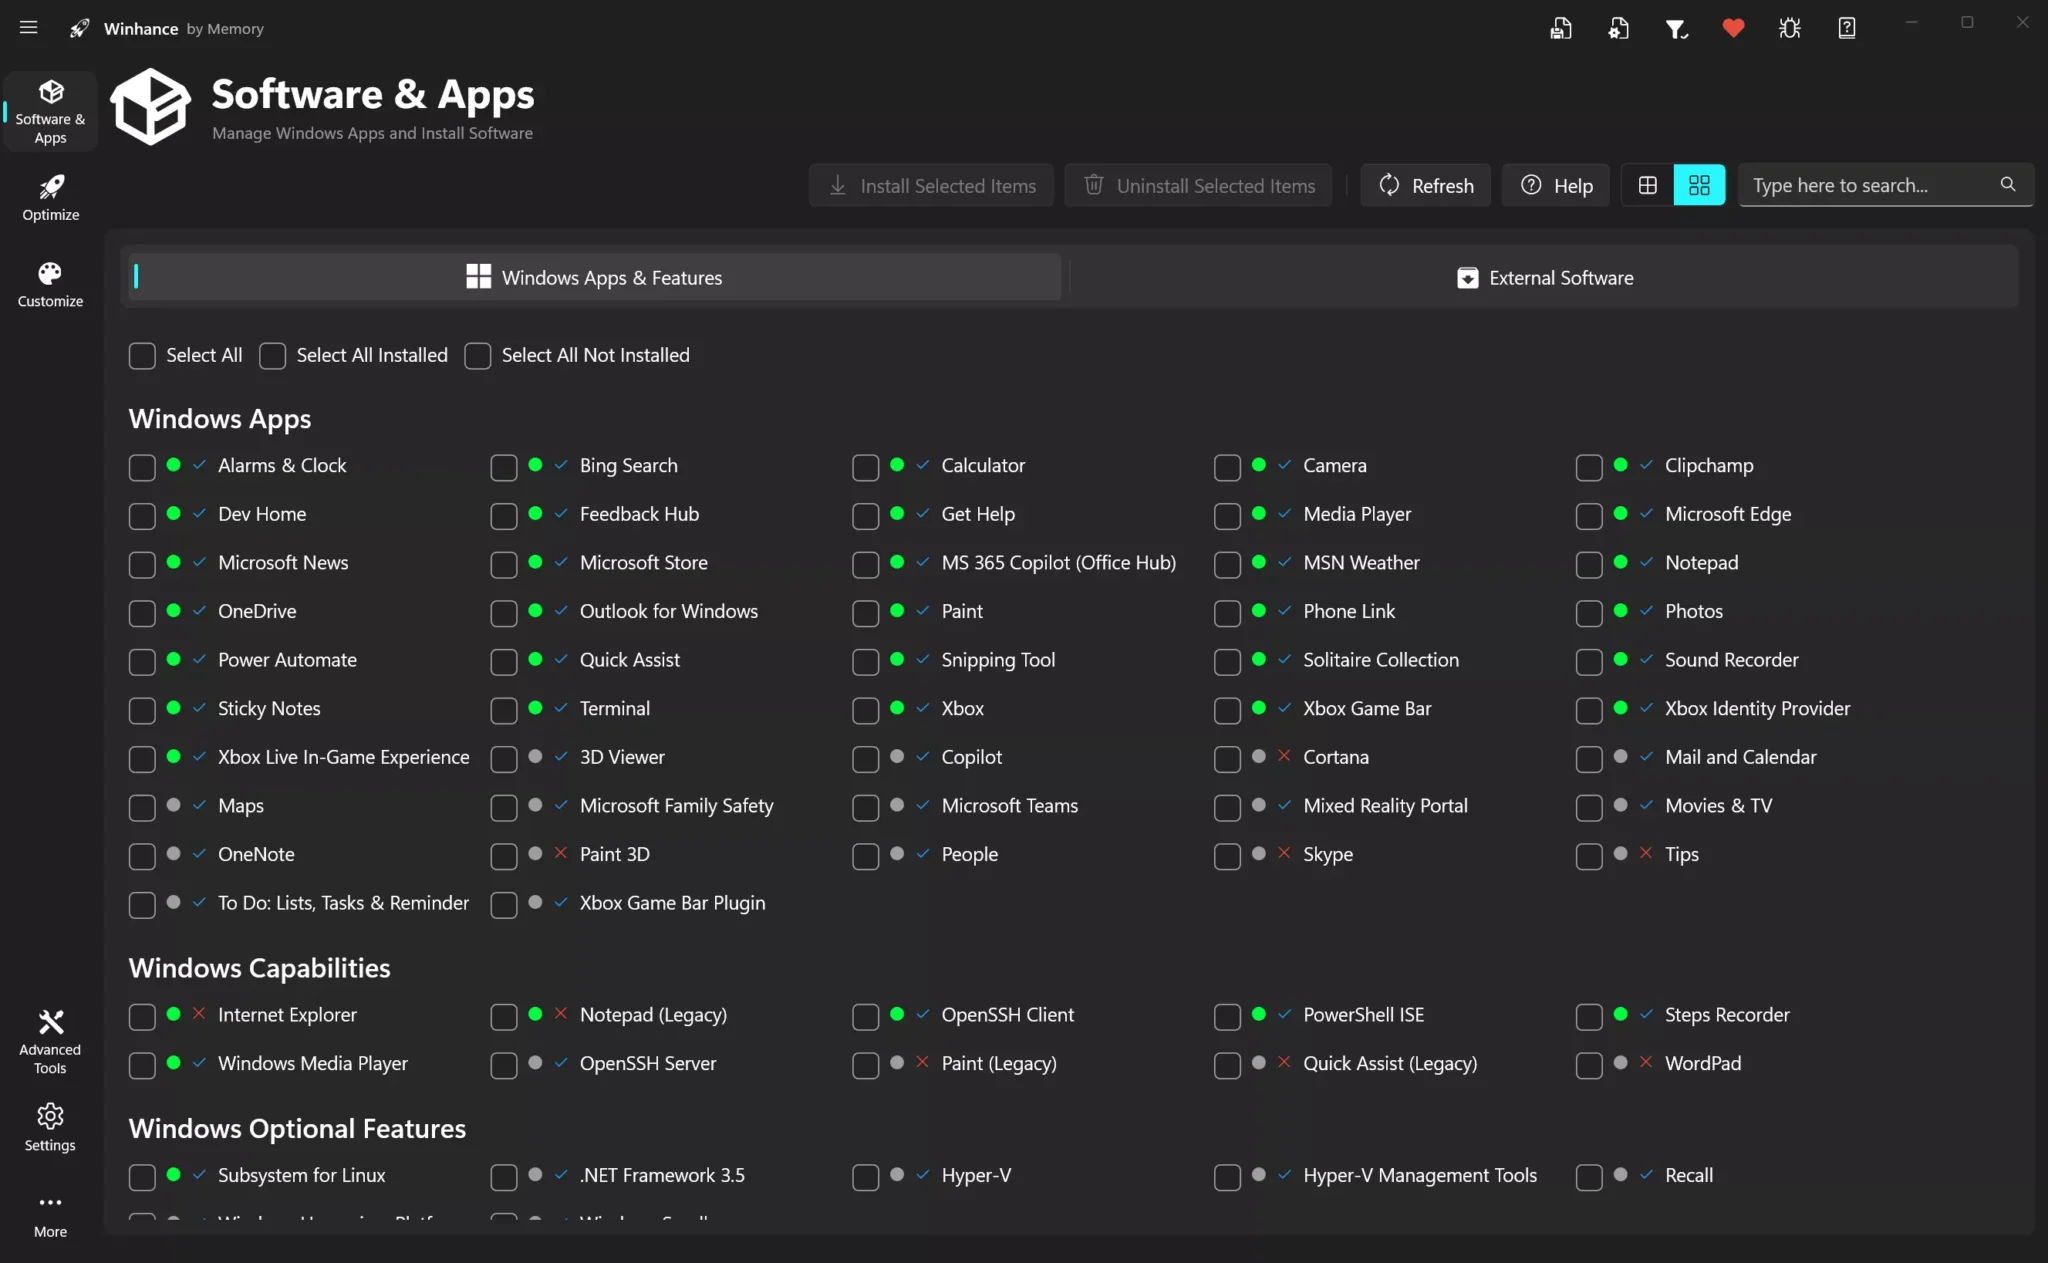Click the Outlook for Windows label
This screenshot has width=2048, height=1263.
[x=668, y=610]
